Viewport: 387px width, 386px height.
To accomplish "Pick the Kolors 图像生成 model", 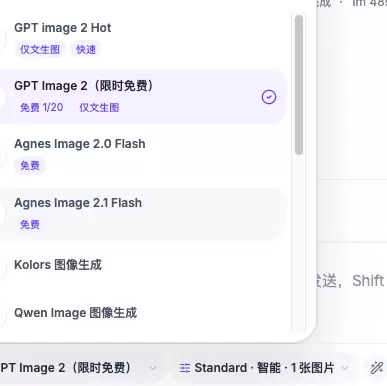I will click(143, 265).
